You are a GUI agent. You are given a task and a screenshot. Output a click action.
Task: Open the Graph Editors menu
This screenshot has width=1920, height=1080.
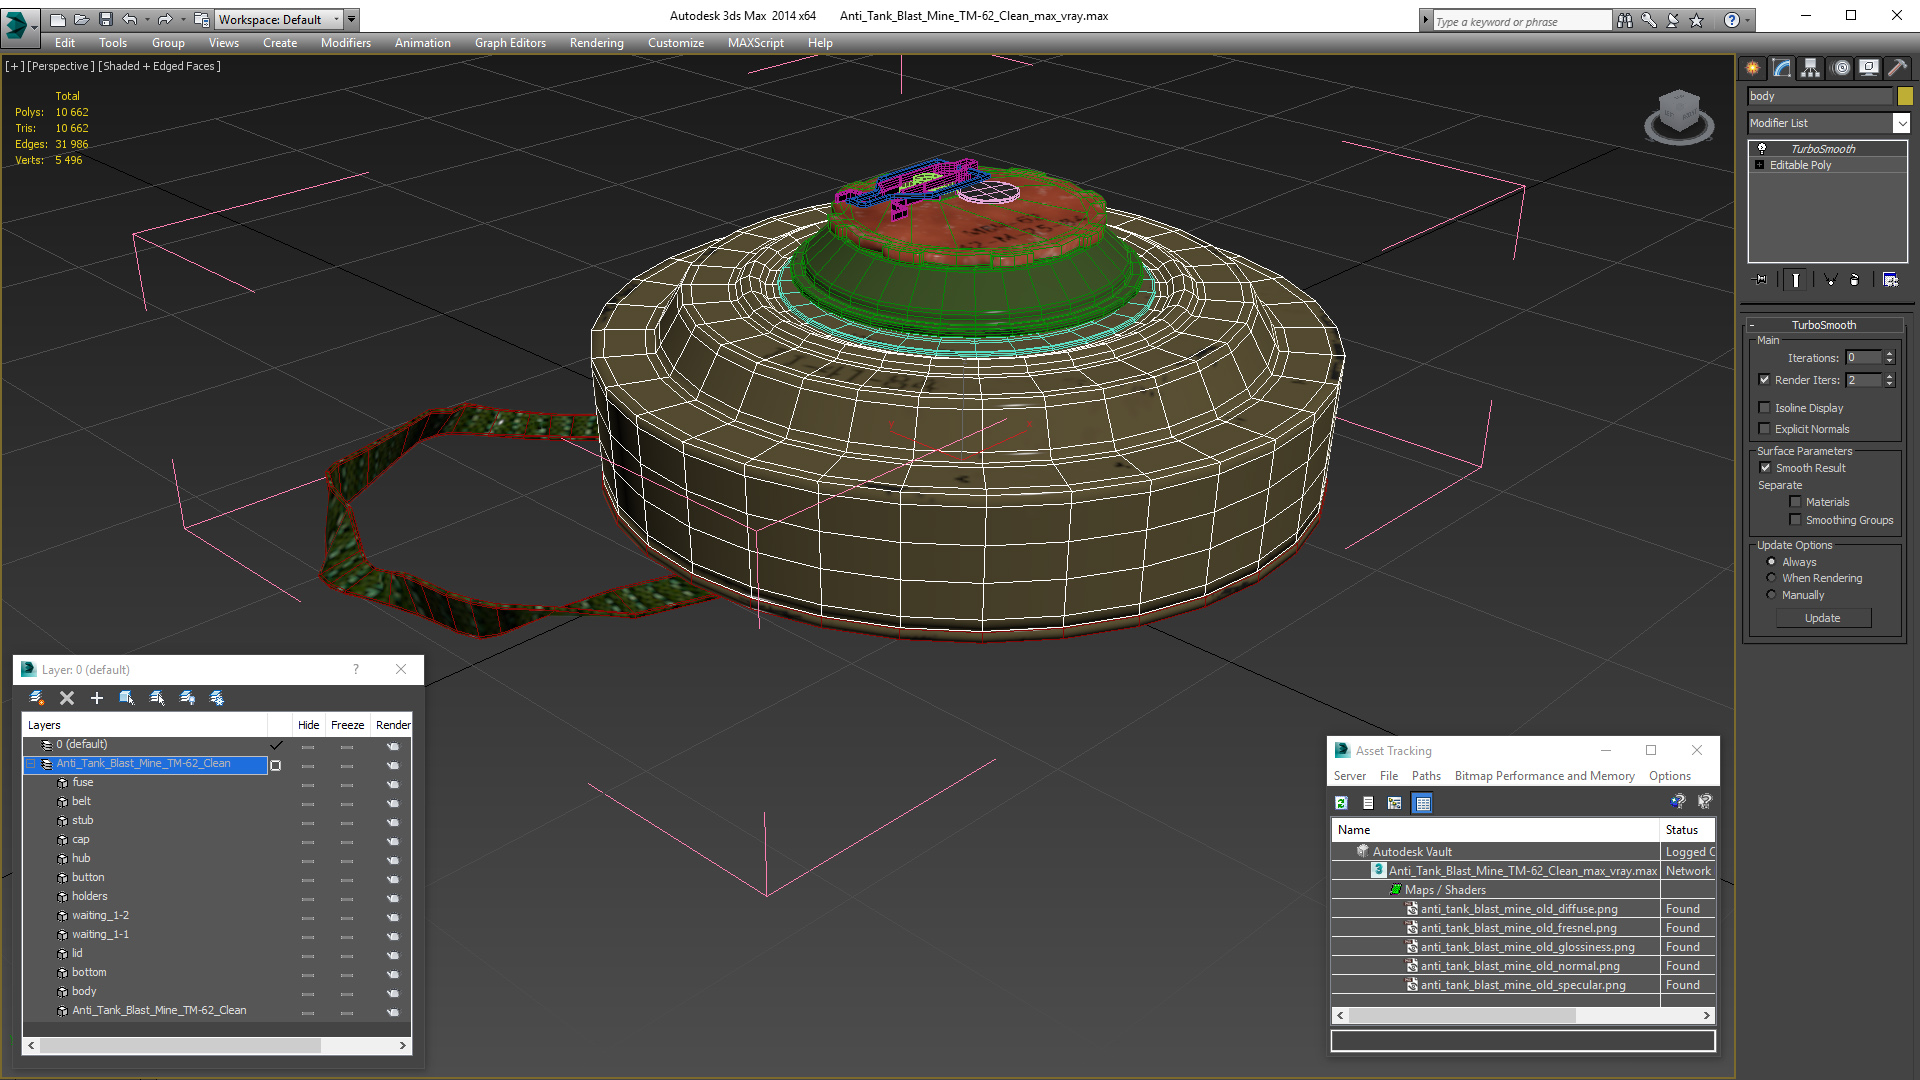pyautogui.click(x=510, y=43)
